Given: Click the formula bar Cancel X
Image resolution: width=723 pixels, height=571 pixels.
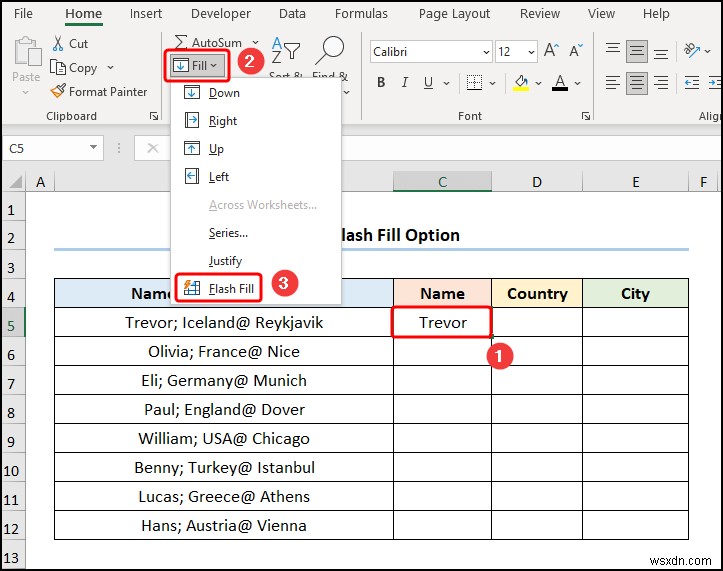Looking at the screenshot, I should coord(153,148).
